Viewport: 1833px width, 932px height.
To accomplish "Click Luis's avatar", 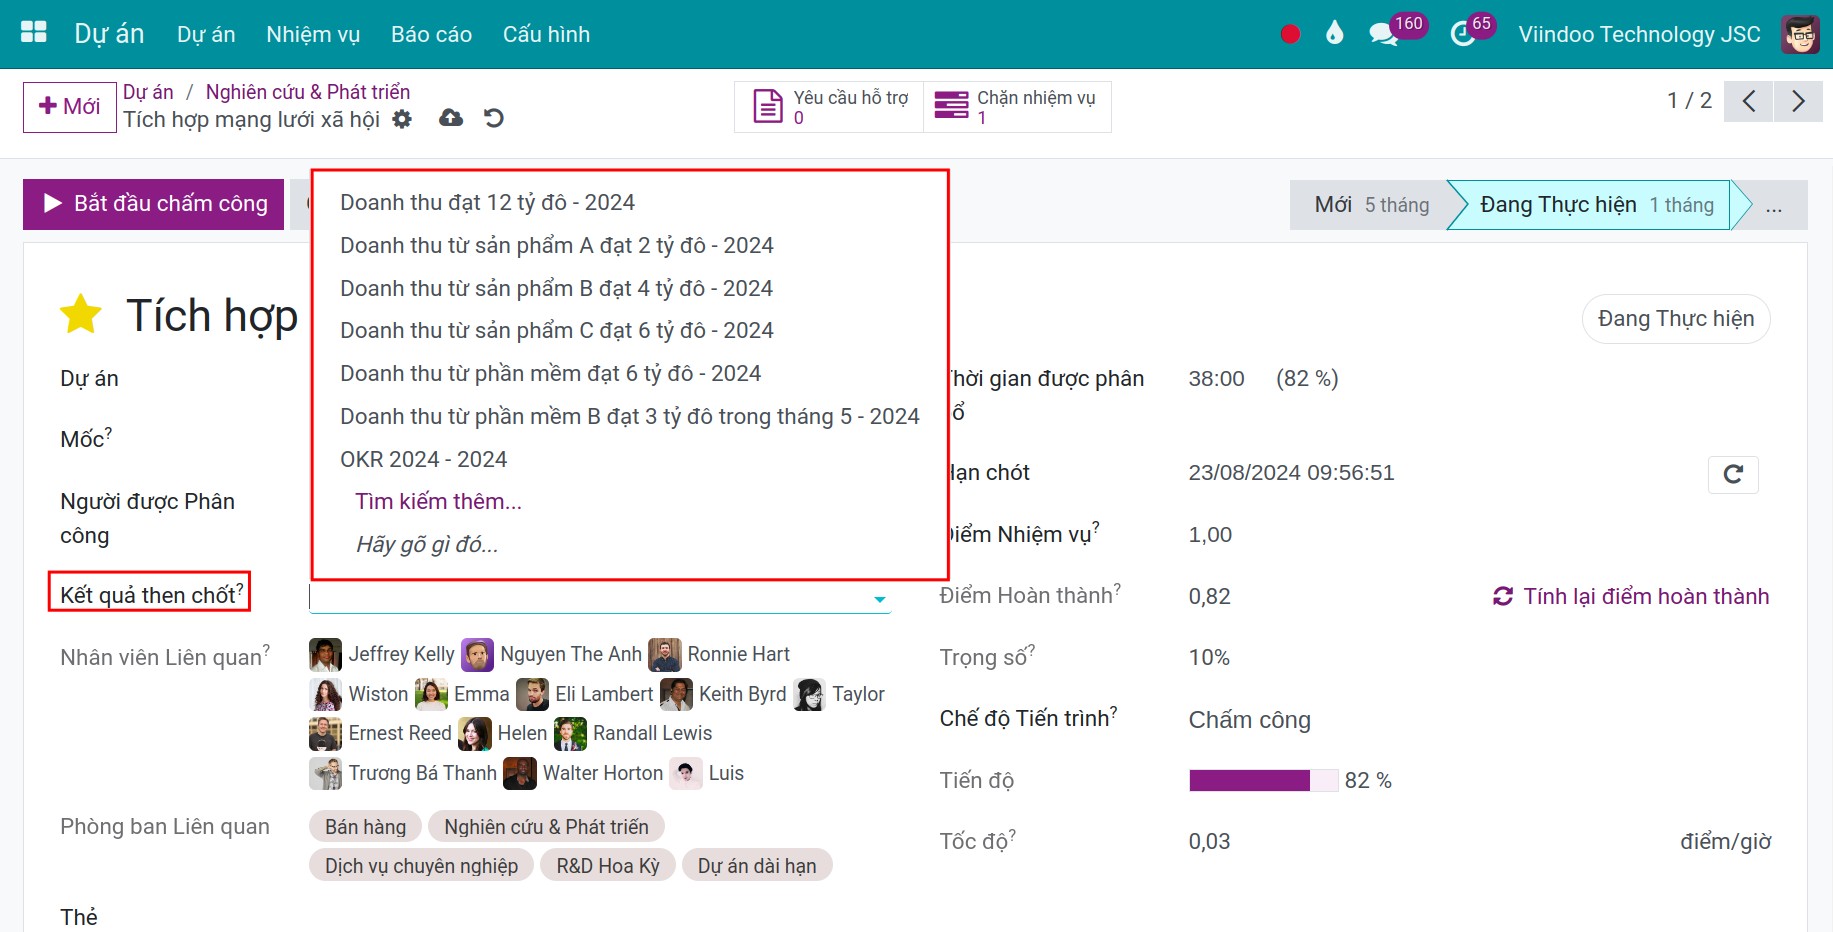I will [x=686, y=773].
